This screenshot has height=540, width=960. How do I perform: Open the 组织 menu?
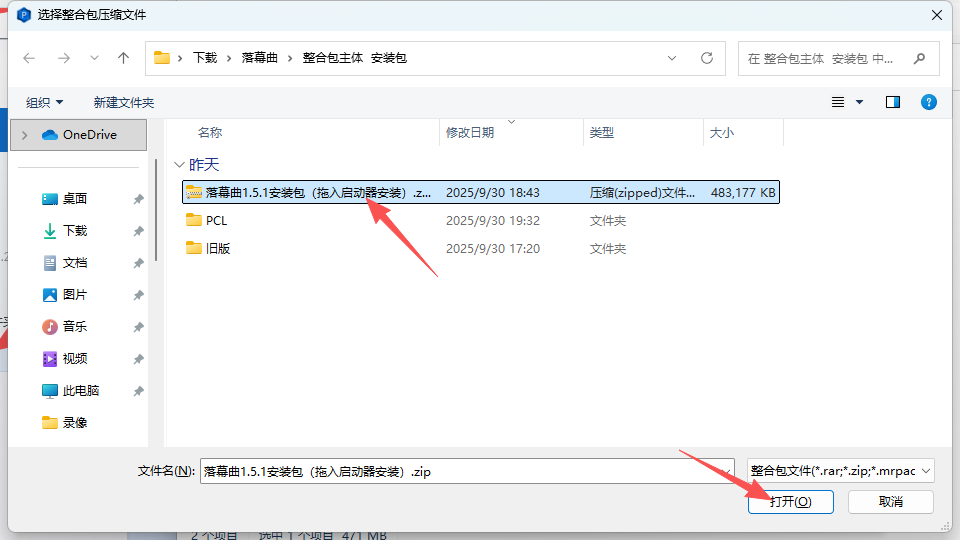(x=44, y=102)
